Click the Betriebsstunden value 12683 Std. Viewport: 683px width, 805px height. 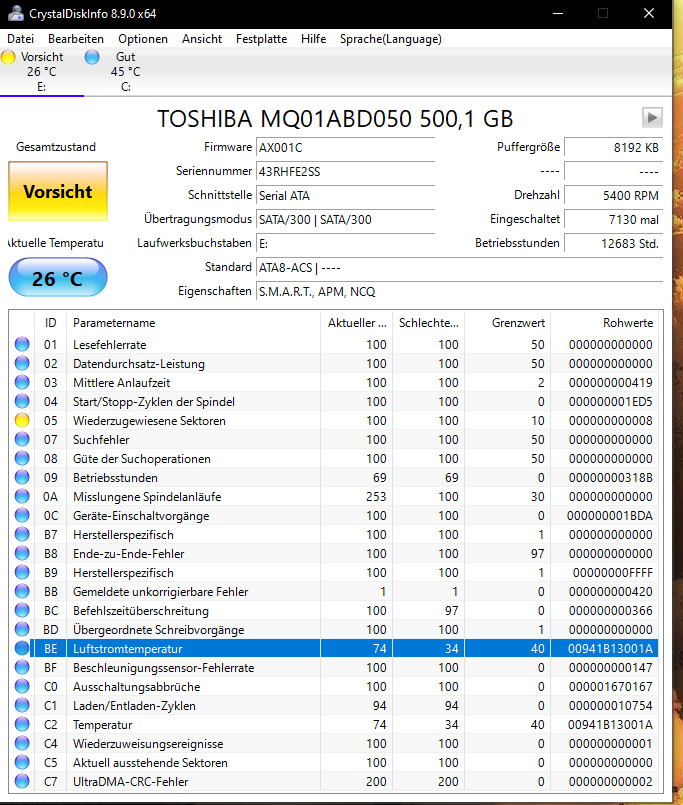coord(613,243)
